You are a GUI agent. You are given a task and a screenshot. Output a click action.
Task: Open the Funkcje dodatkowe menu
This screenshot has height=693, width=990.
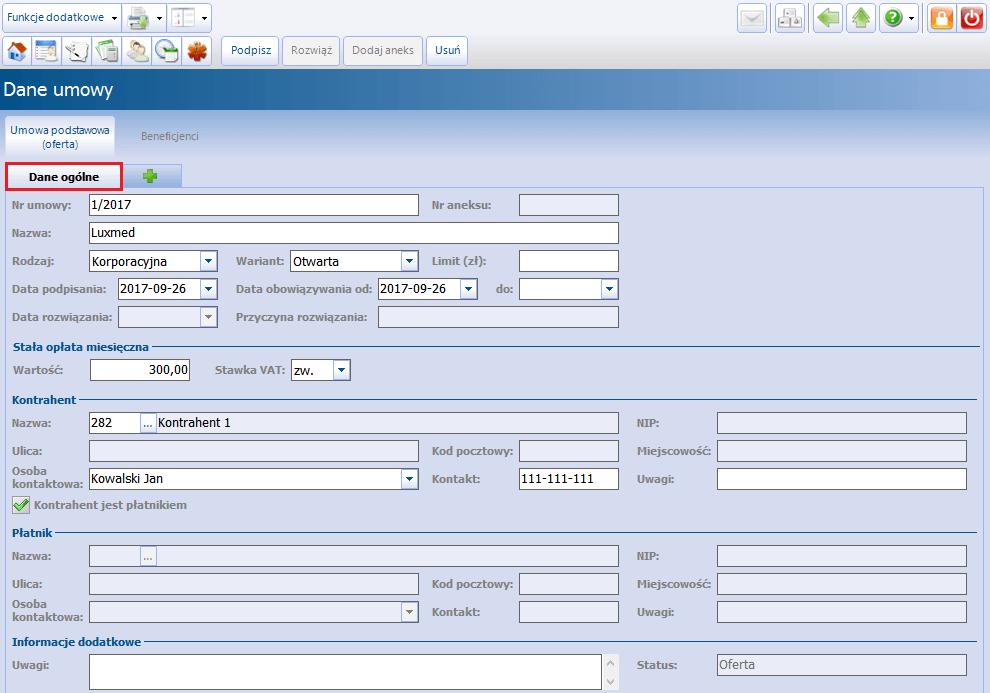click(61, 18)
